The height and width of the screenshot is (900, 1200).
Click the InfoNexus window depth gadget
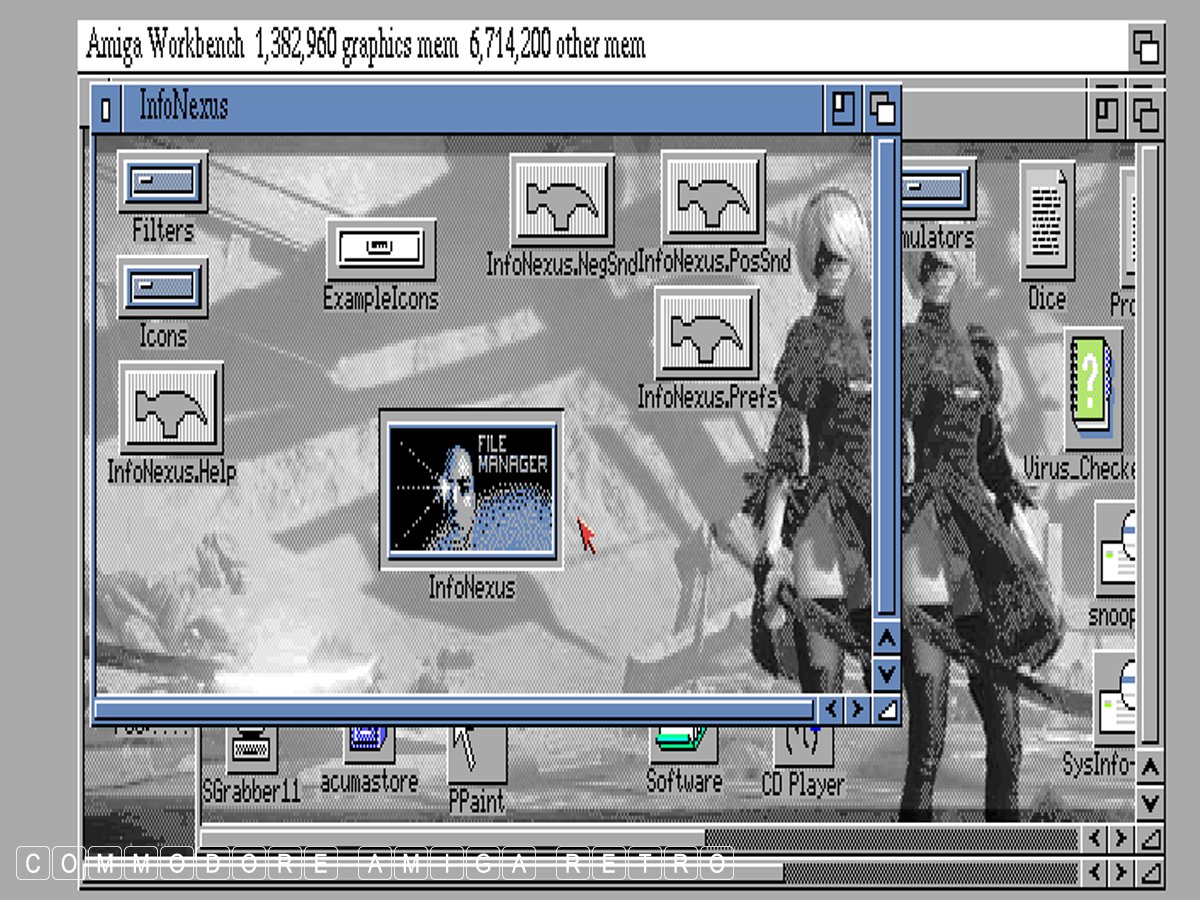882,108
